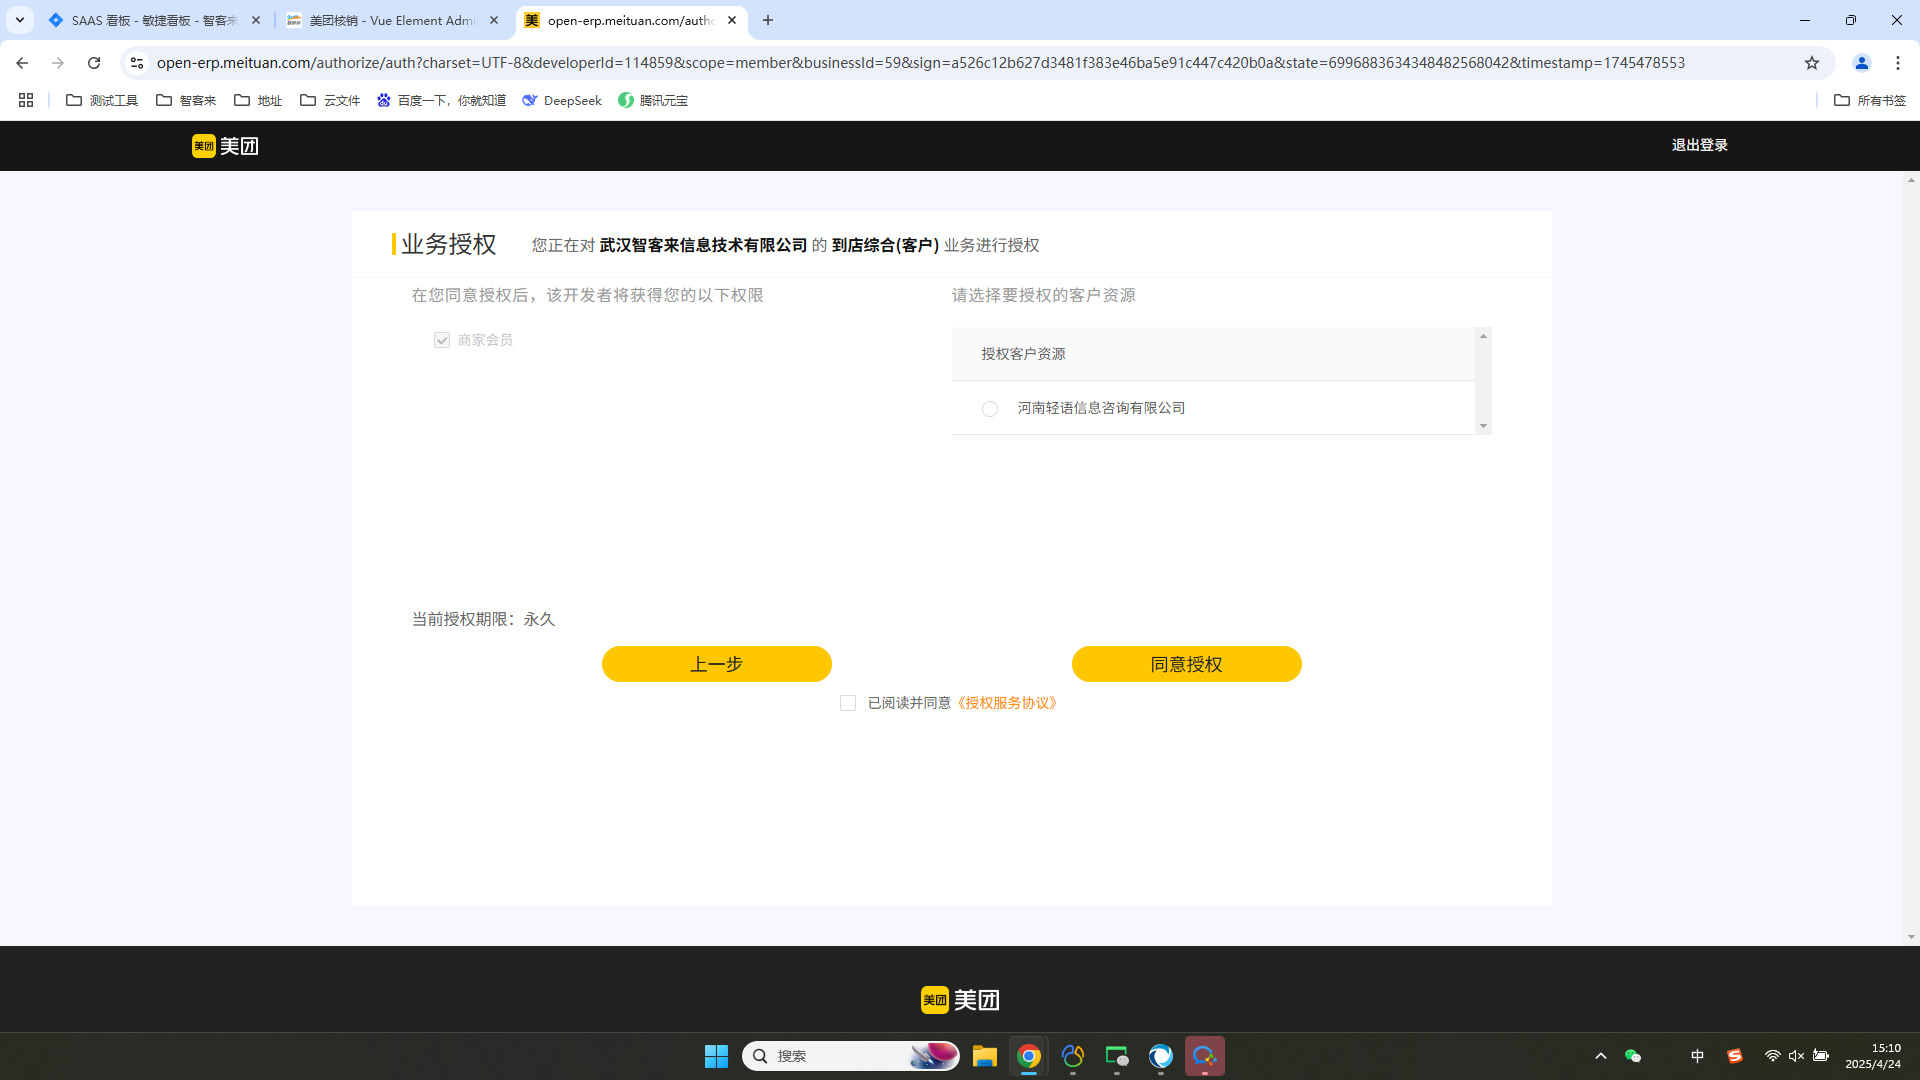The image size is (1920, 1080).
Task: Click page scrollbar up arrow
Action: (x=1911, y=180)
